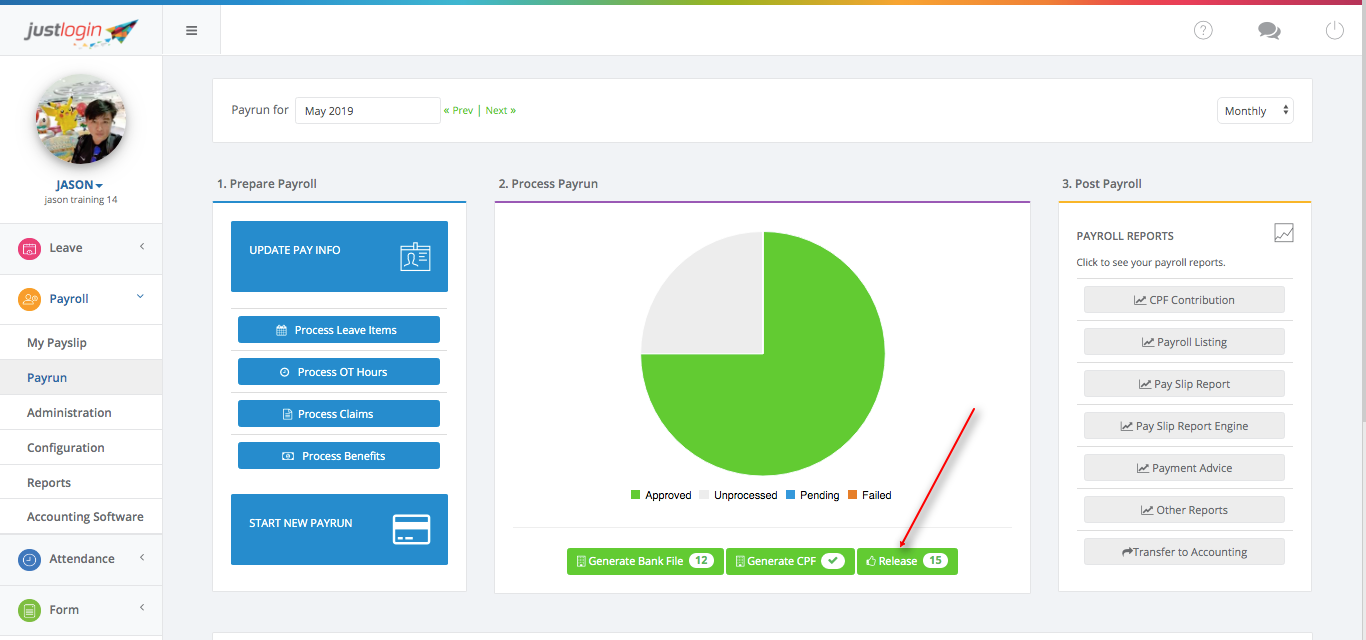Image resolution: width=1366 pixels, height=640 pixels.
Task: Click START NEW PAYRUN button
Action: pyautogui.click(x=339, y=529)
